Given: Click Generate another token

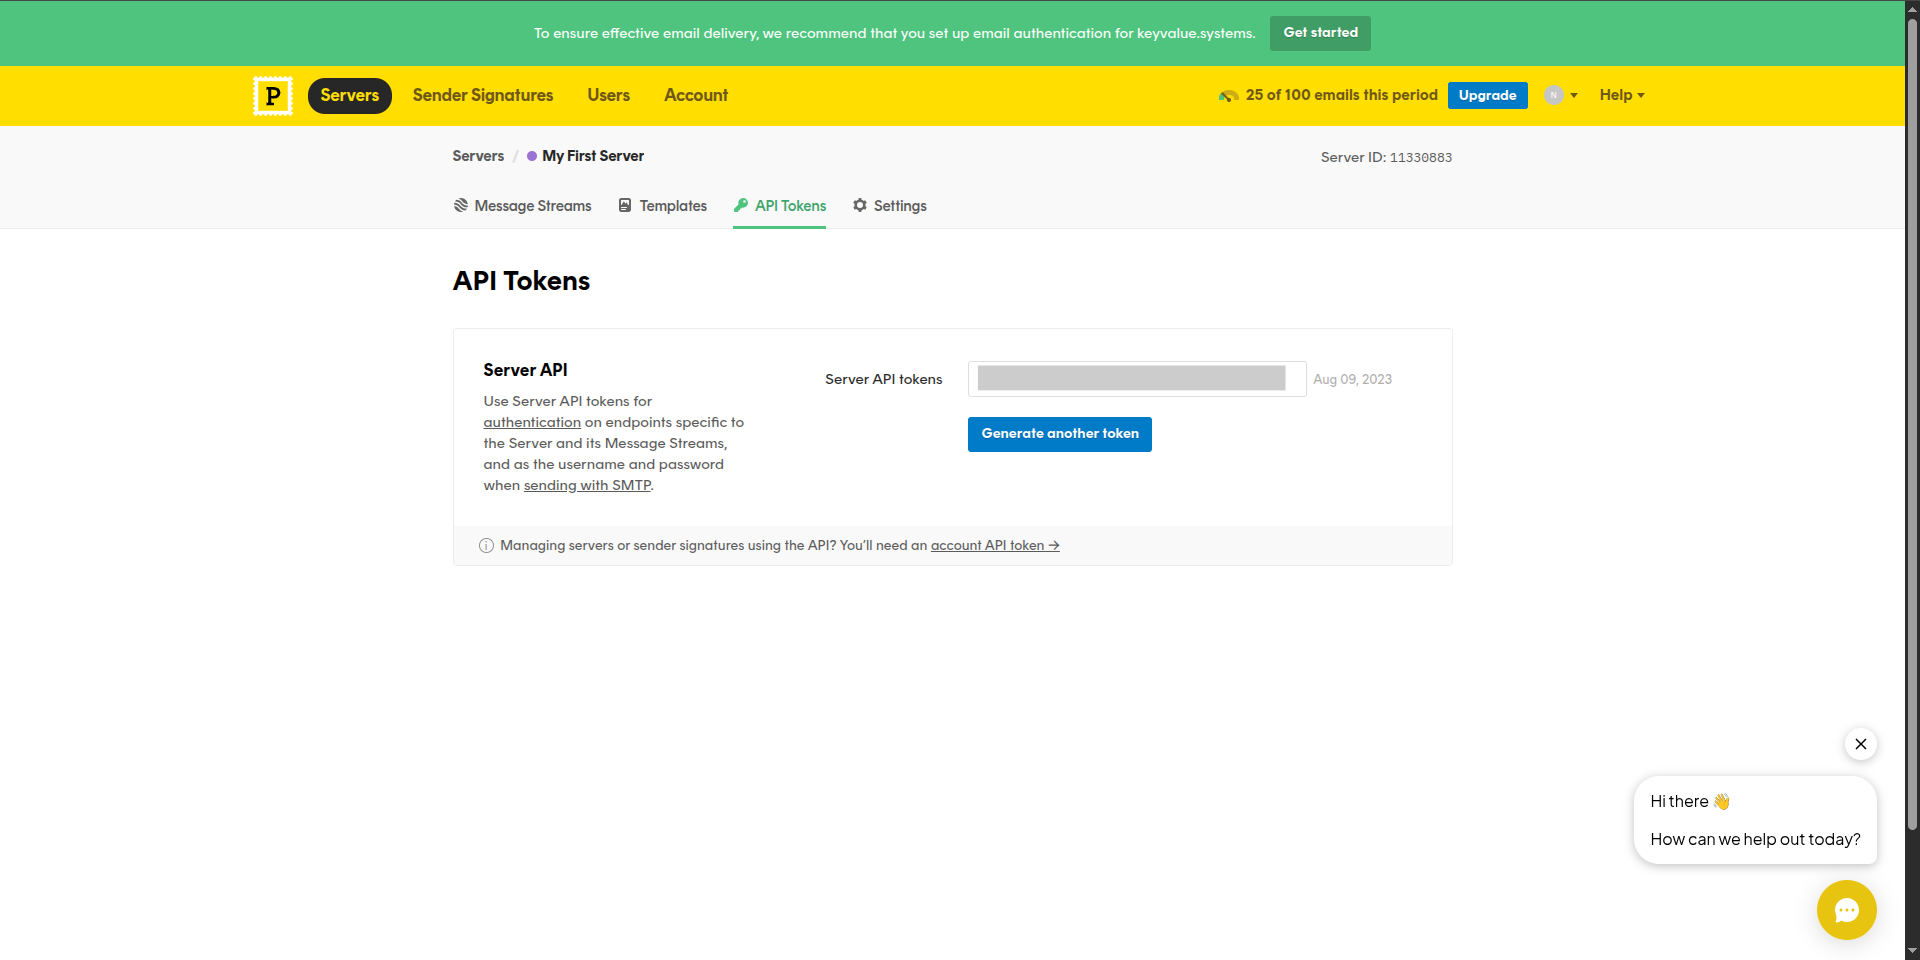Looking at the screenshot, I should 1059,433.
